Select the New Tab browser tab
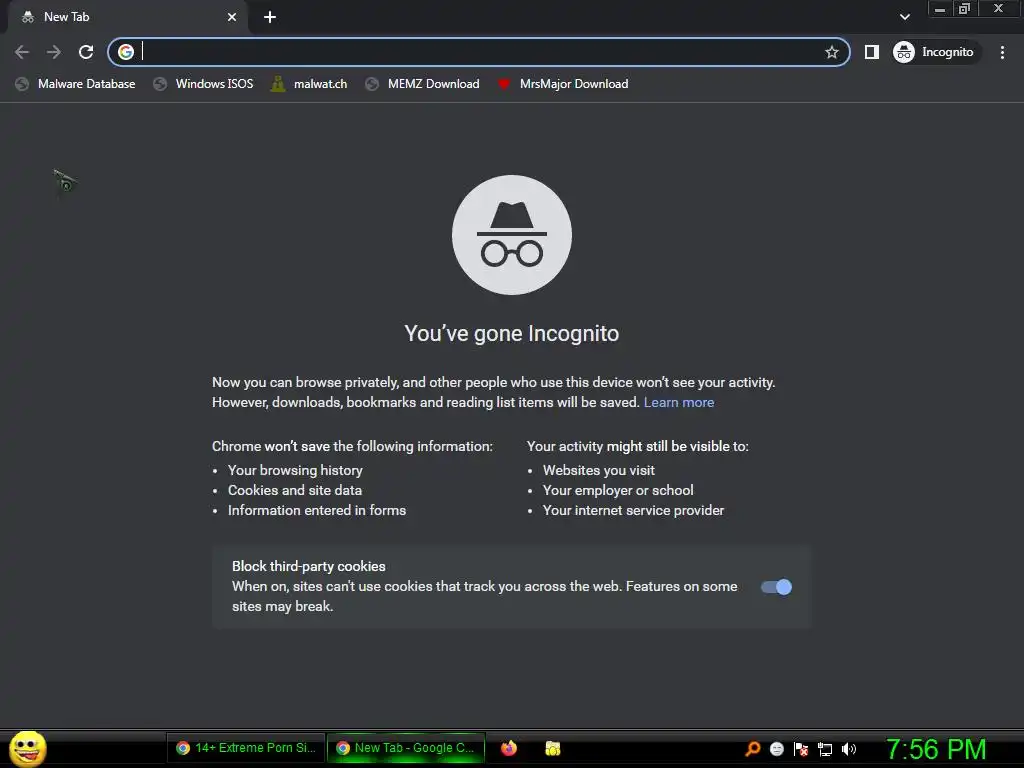Screen dimensions: 1024x768 click(x=128, y=18)
